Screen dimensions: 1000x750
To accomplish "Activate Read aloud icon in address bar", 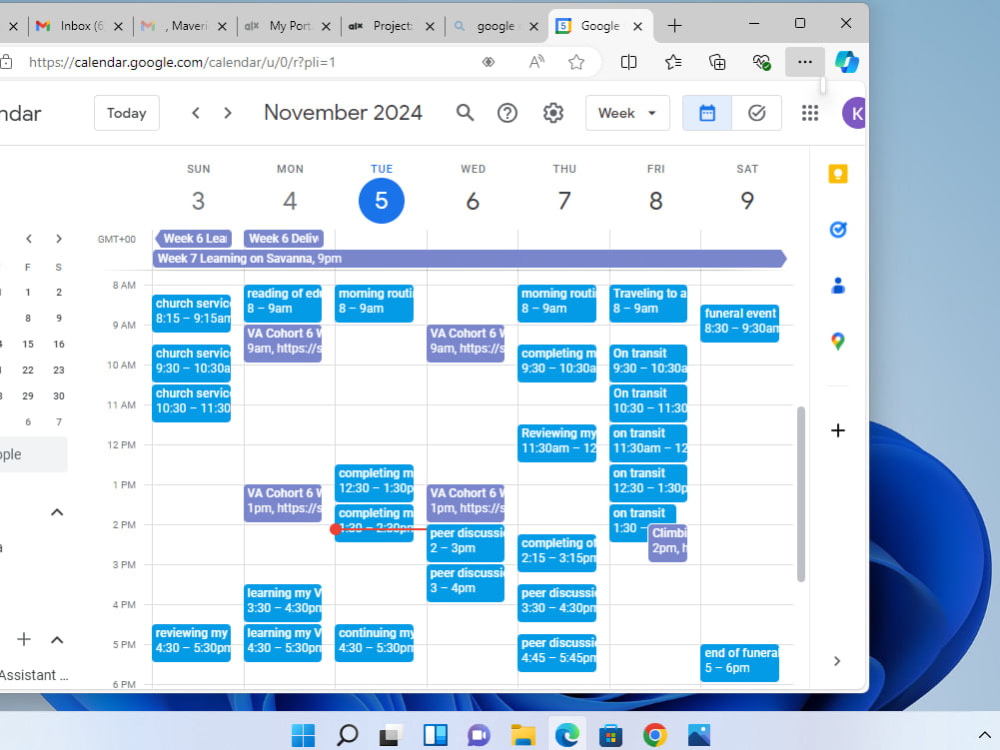I will pos(536,62).
